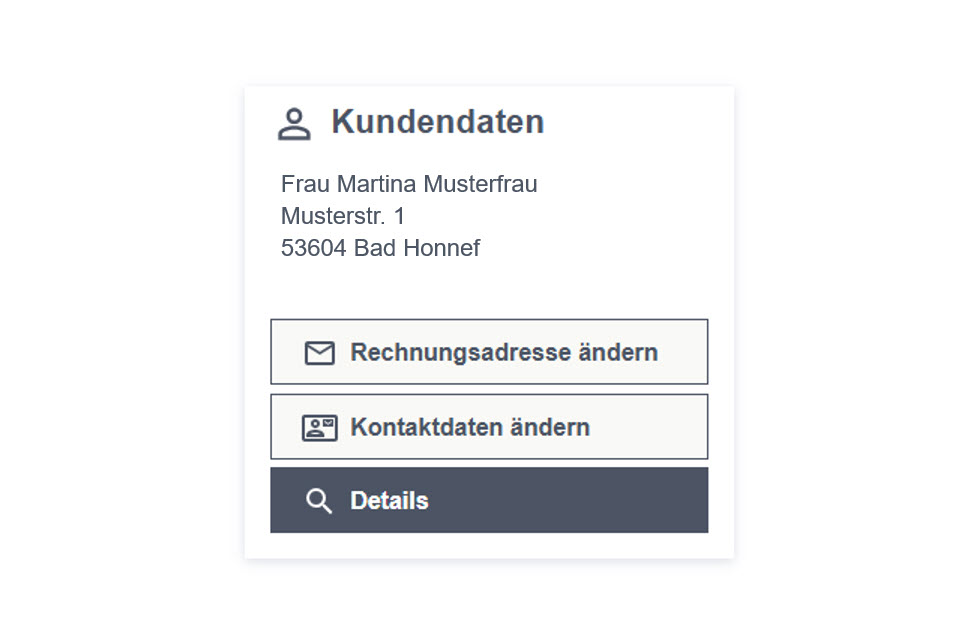Click the person icon beside Kundendaten
Screen dimensions: 980x635
[294, 123]
